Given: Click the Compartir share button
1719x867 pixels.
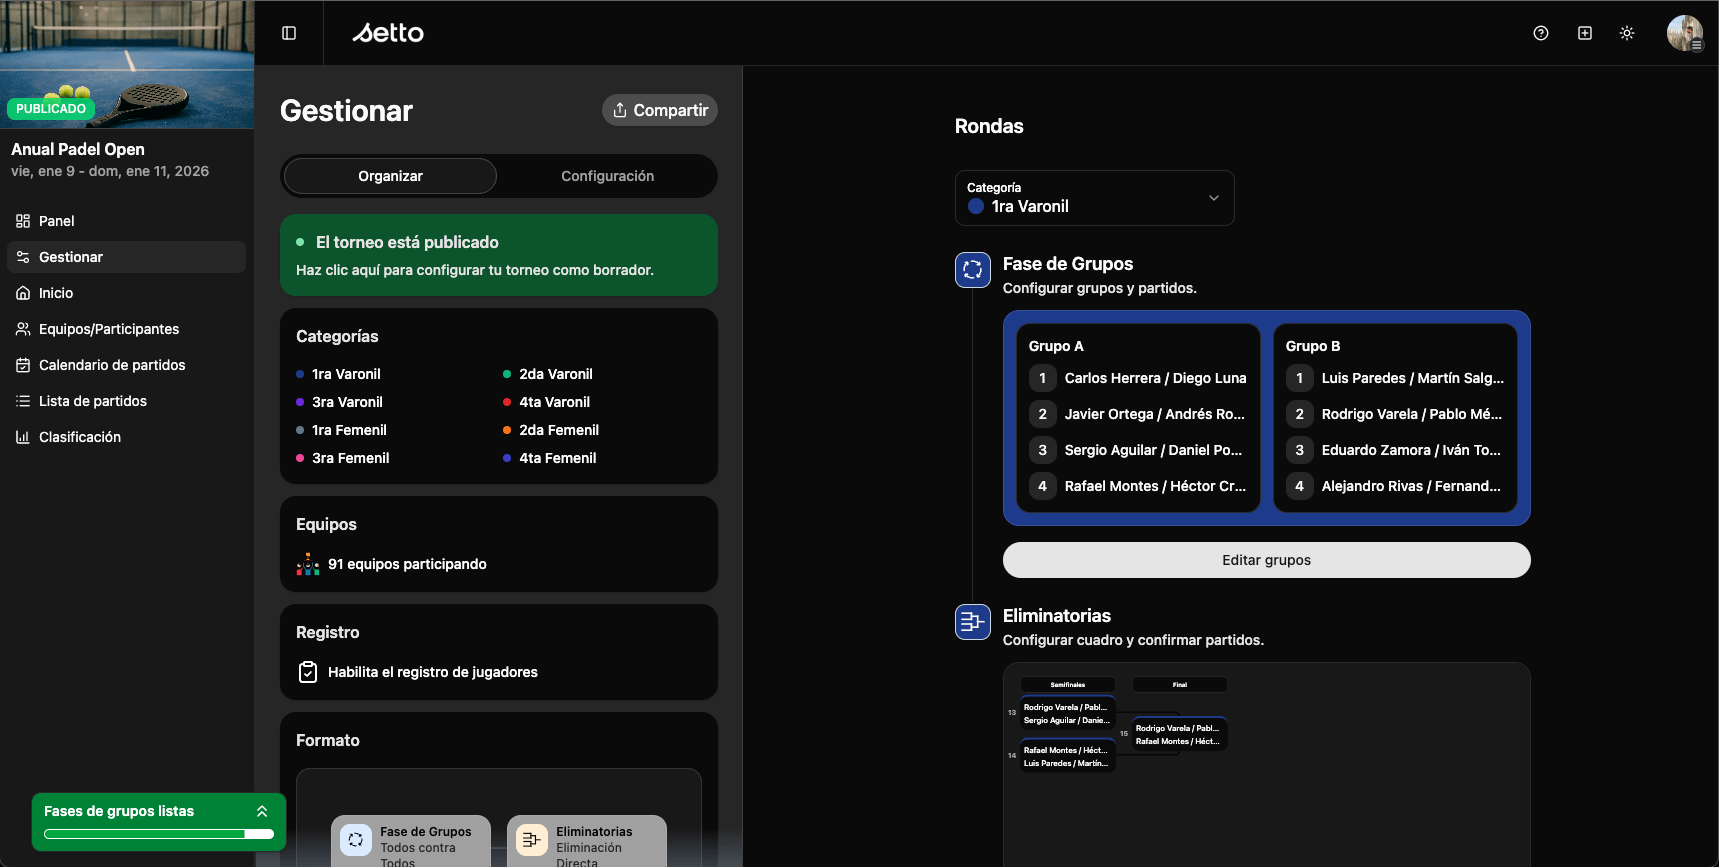Looking at the screenshot, I should point(660,110).
